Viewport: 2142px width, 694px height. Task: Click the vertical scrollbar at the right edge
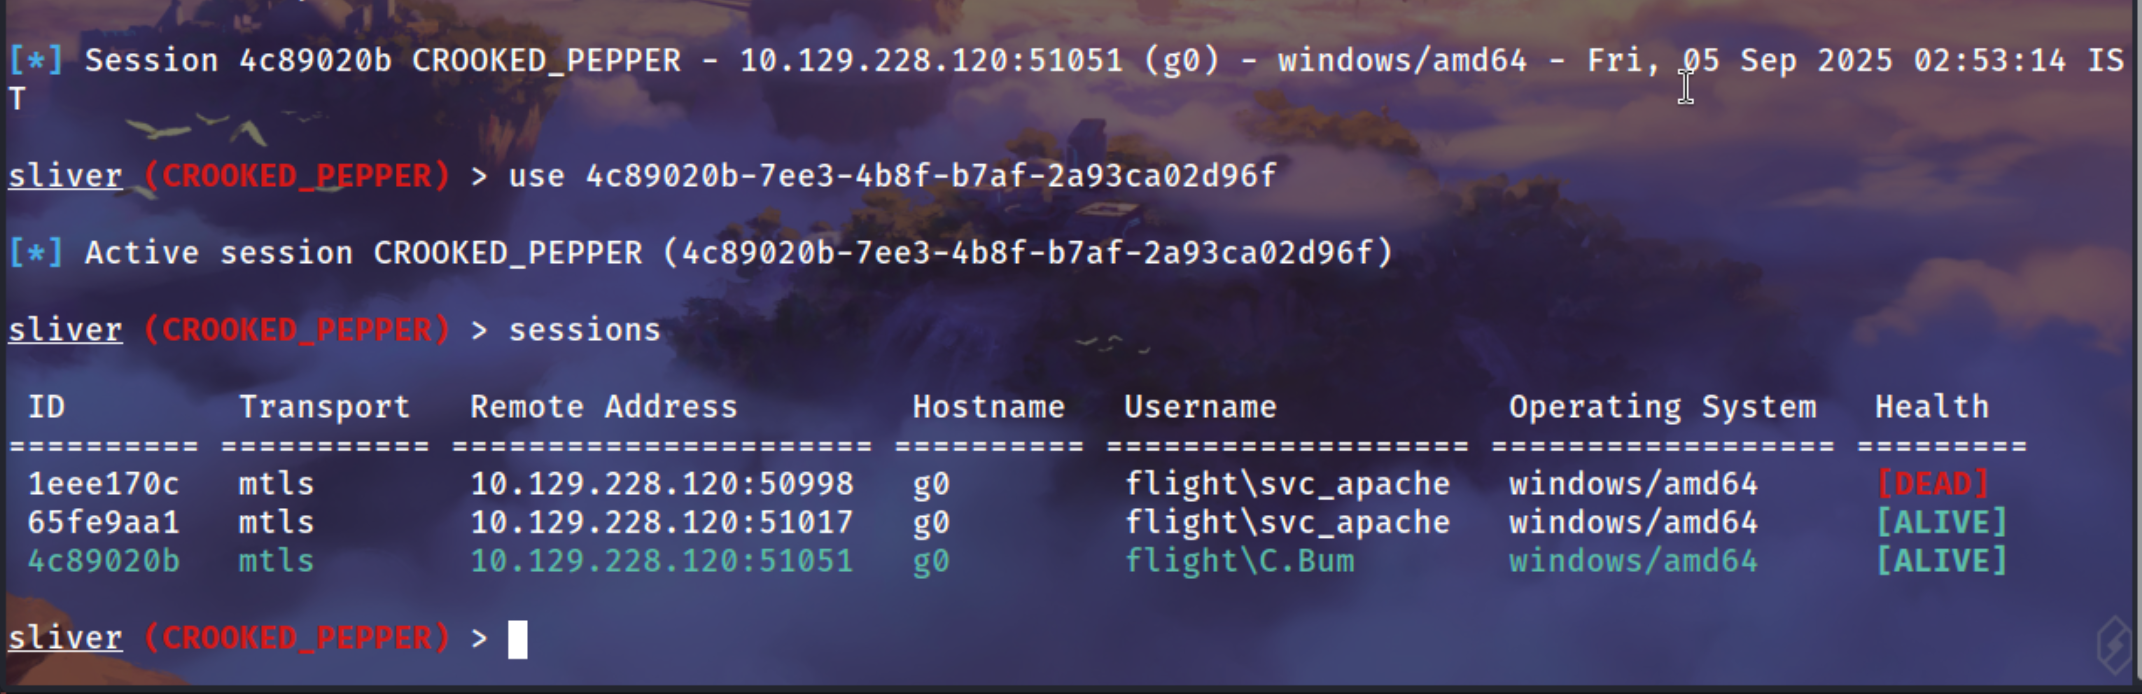pyautogui.click(x=2136, y=347)
